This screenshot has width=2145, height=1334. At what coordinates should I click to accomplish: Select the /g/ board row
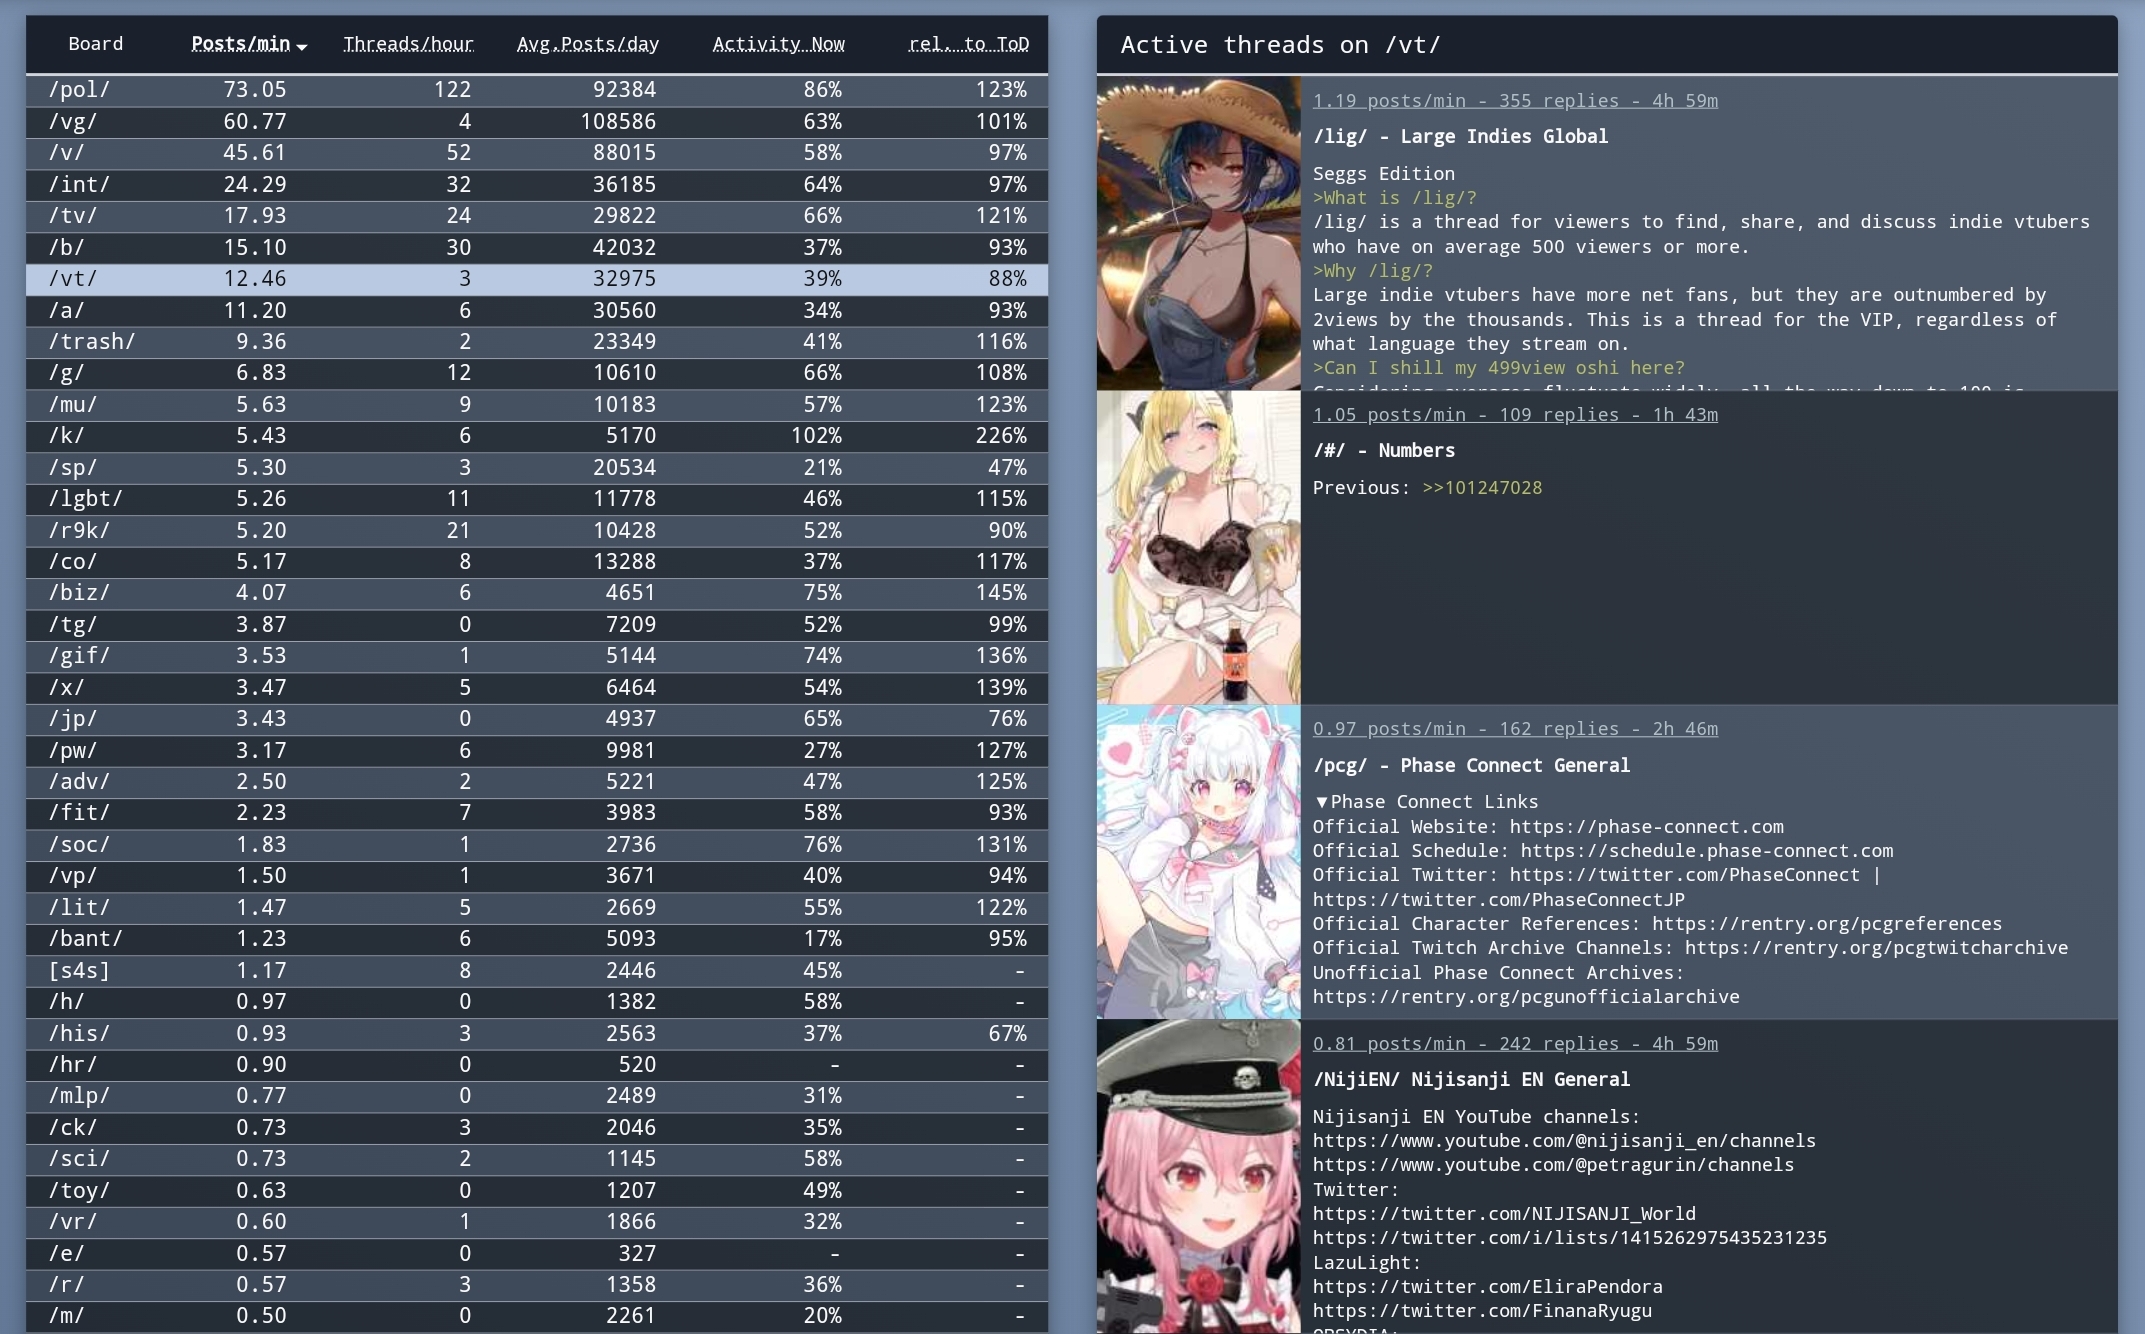(537, 373)
